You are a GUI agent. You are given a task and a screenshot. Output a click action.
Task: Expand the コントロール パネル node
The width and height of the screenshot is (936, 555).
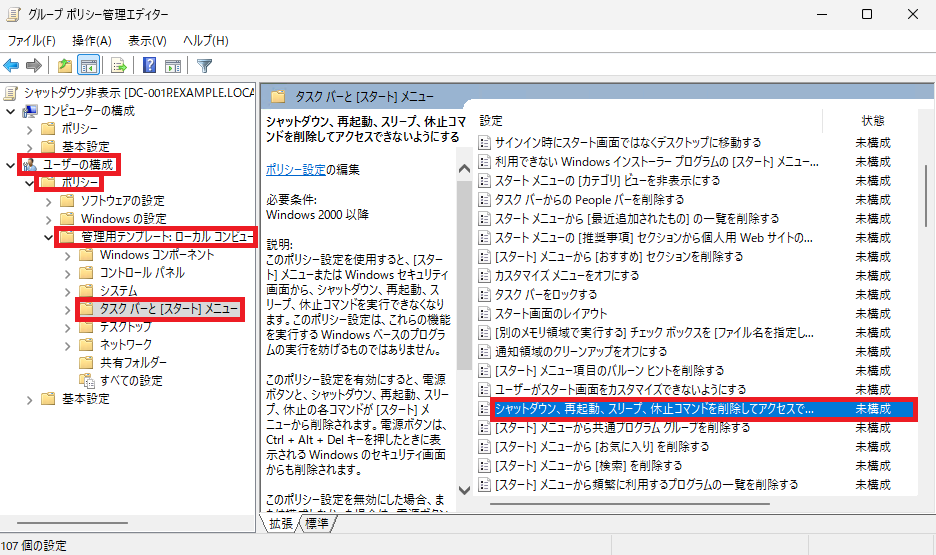pos(67,273)
